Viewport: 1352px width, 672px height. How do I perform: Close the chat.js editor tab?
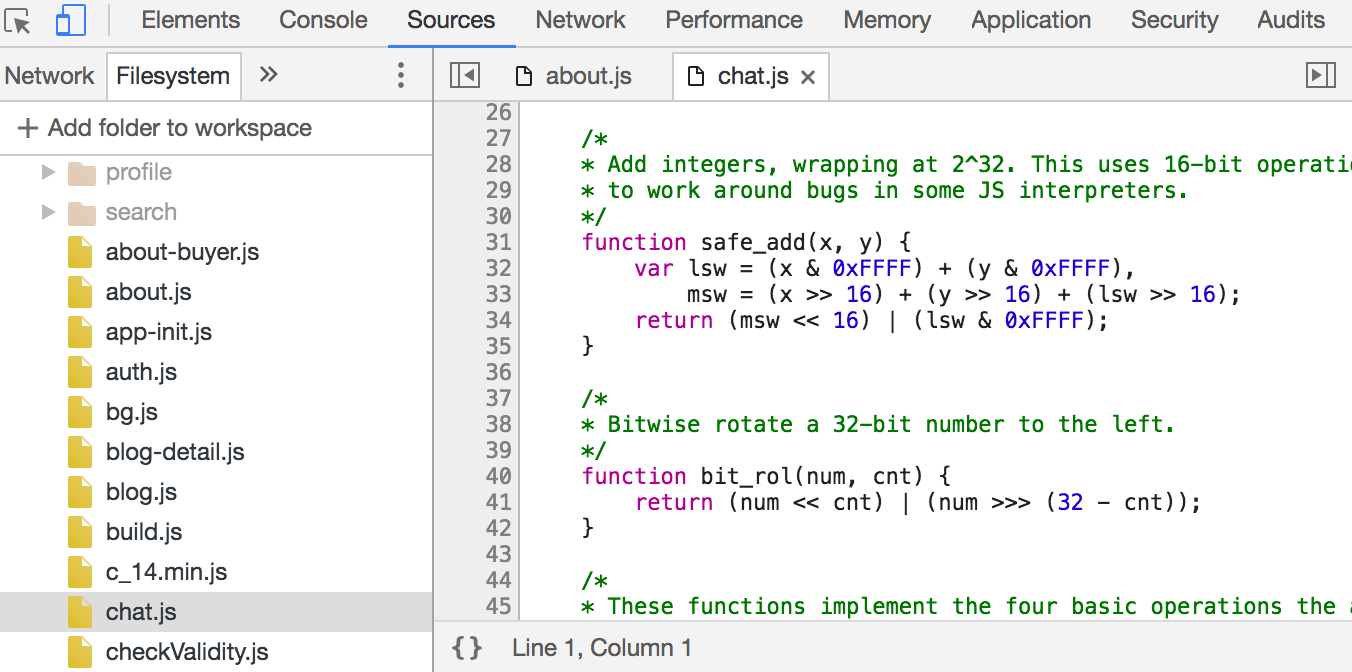point(809,77)
